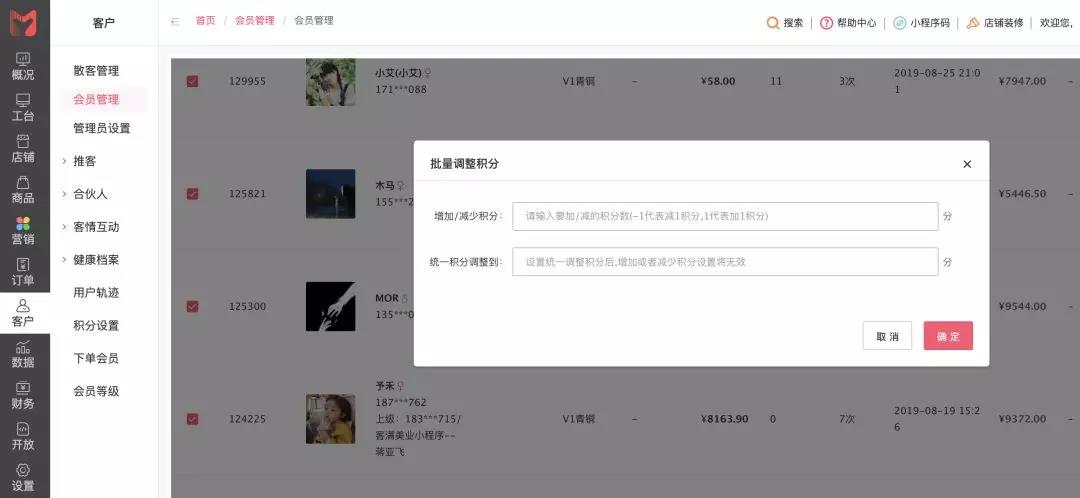Expand the 推客 submenu
1080x498 pixels.
click(x=64, y=161)
